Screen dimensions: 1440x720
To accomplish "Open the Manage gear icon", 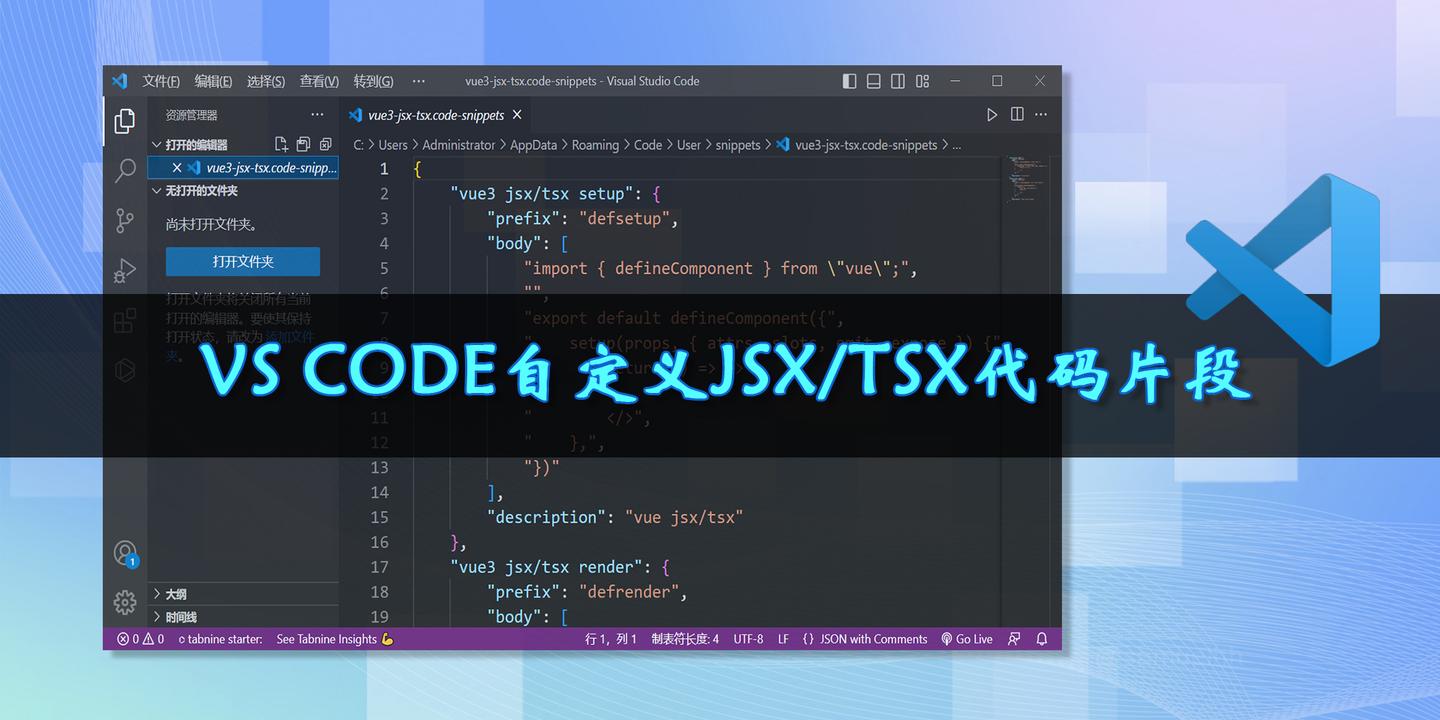I will (124, 602).
